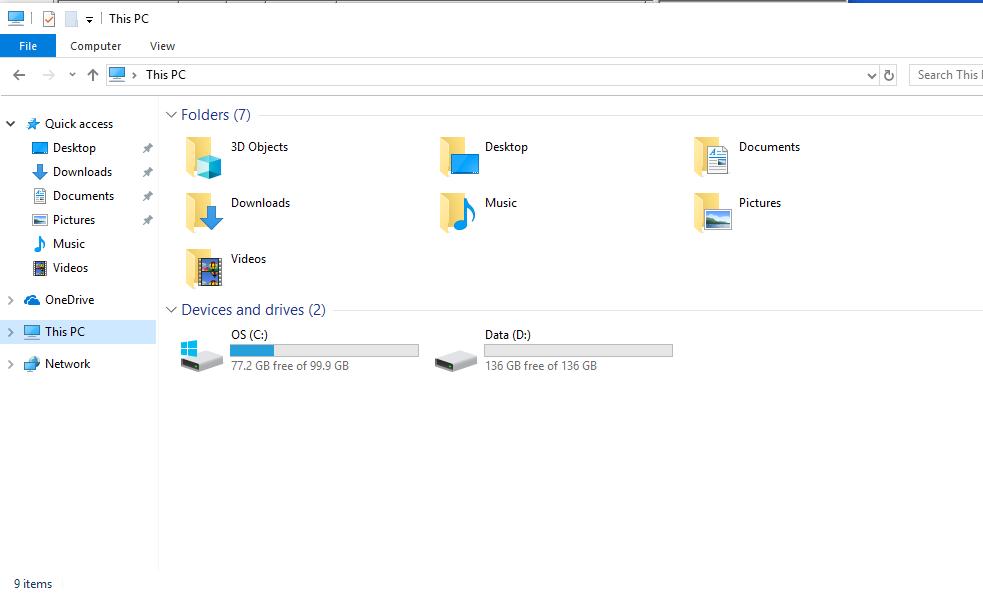The image size is (983, 594).
Task: Open the address bar history dropdown
Action: (871, 75)
